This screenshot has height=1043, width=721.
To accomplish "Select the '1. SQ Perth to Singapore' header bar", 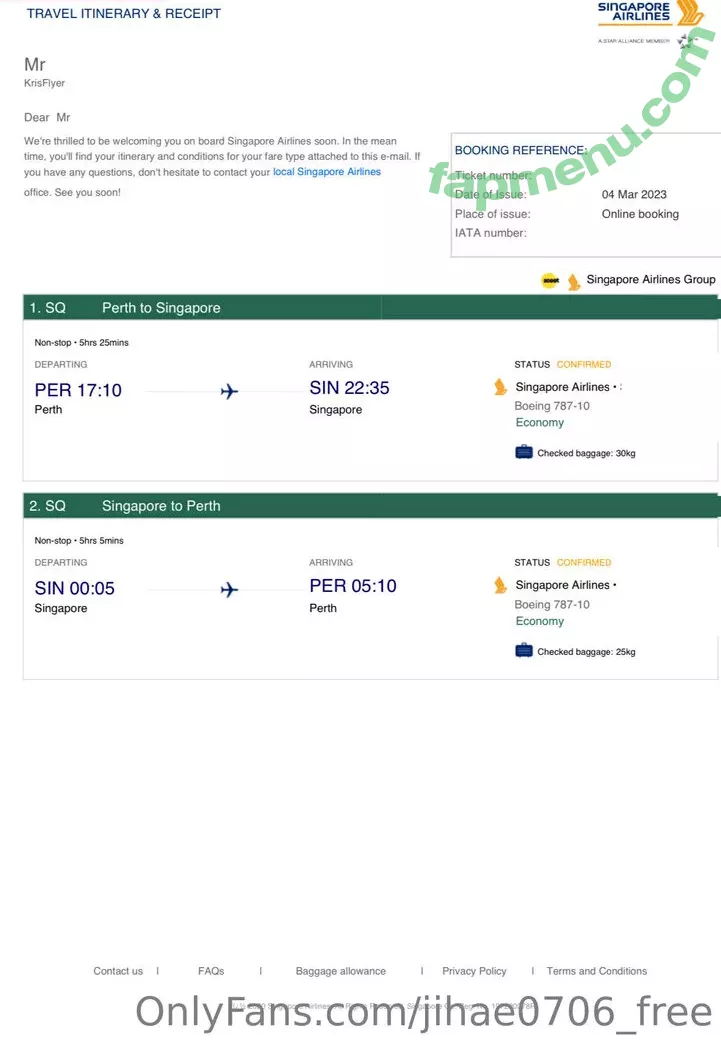I will (372, 307).
